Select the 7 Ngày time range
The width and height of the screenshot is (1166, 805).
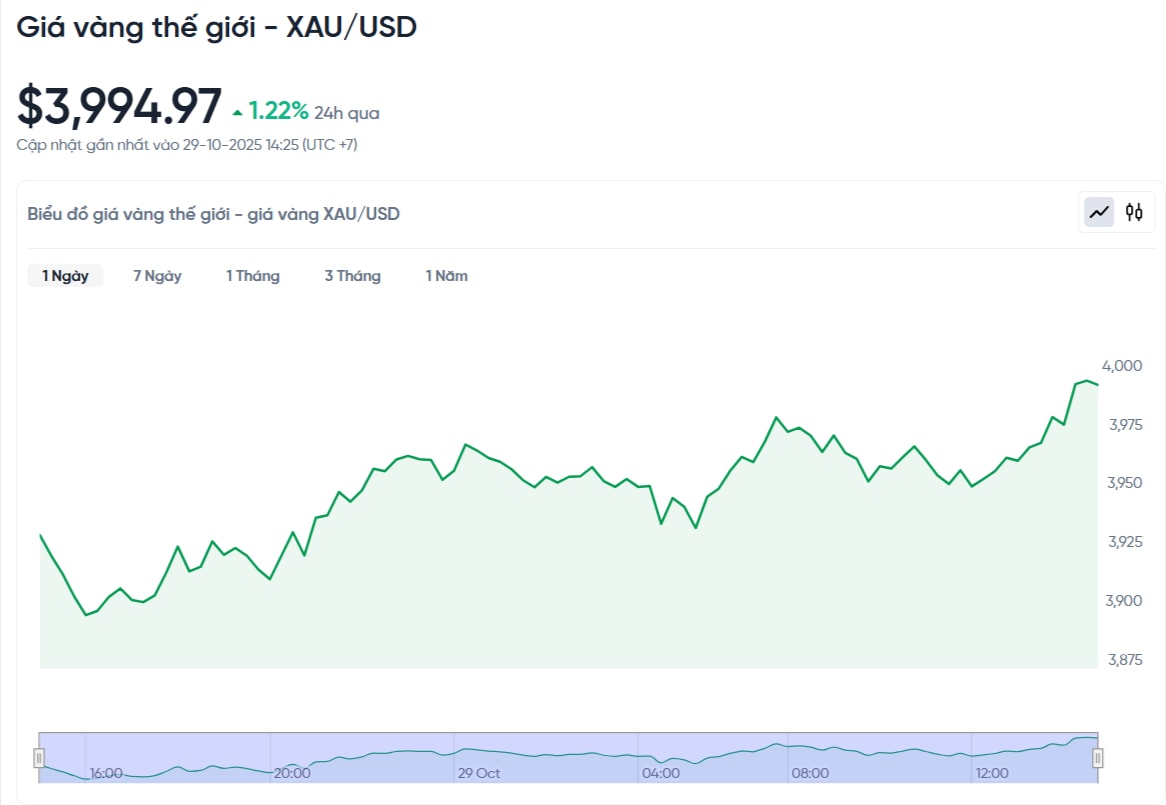(x=157, y=276)
